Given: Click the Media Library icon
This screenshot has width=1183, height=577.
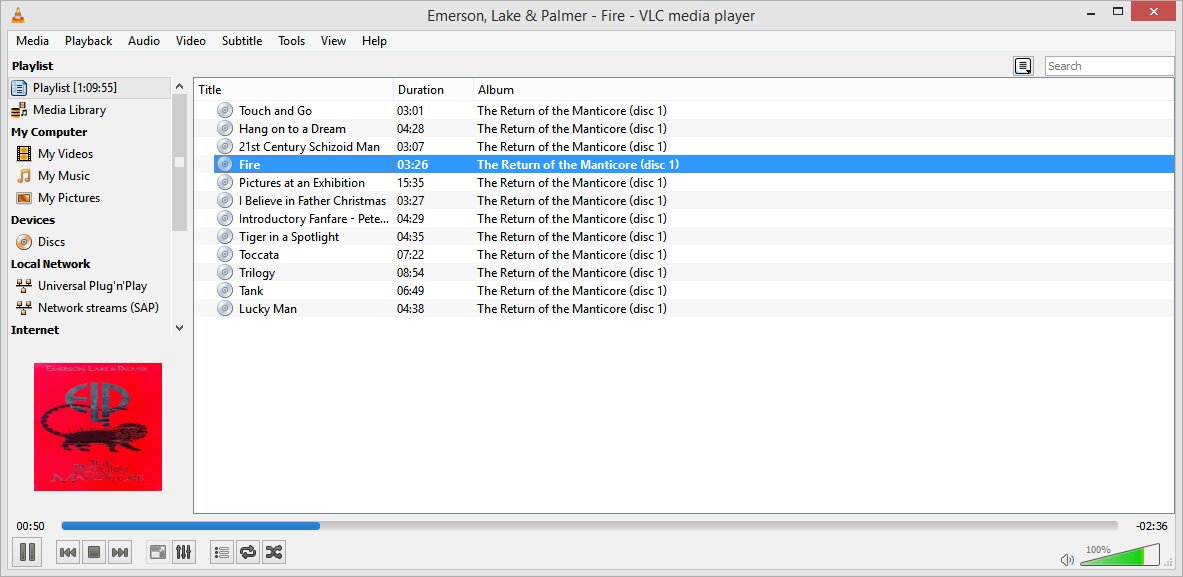Looking at the screenshot, I should pyautogui.click(x=19, y=110).
